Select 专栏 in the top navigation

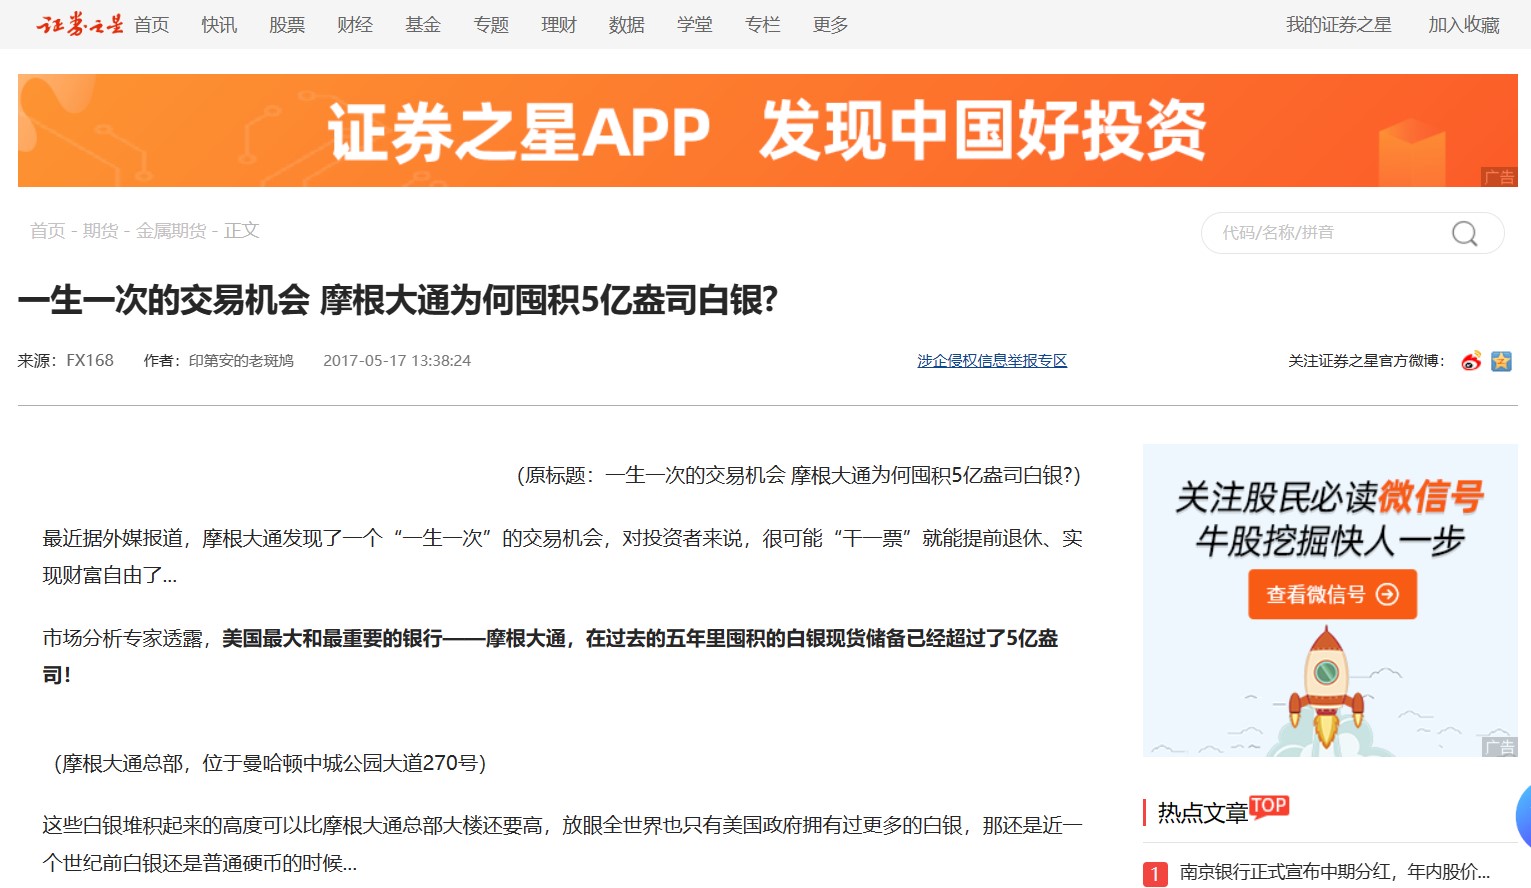pyautogui.click(x=763, y=24)
